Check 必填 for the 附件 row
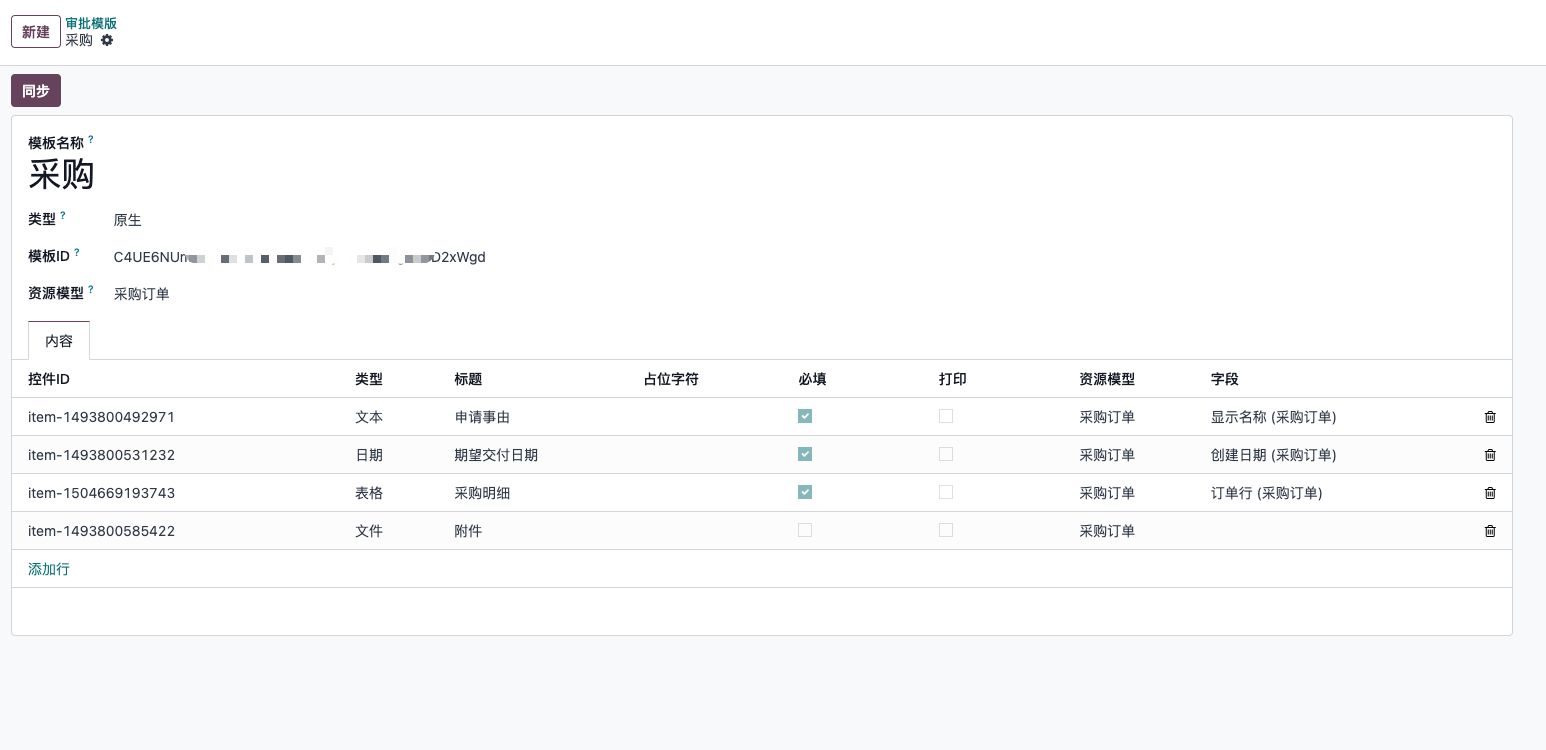1546x750 pixels. (805, 530)
